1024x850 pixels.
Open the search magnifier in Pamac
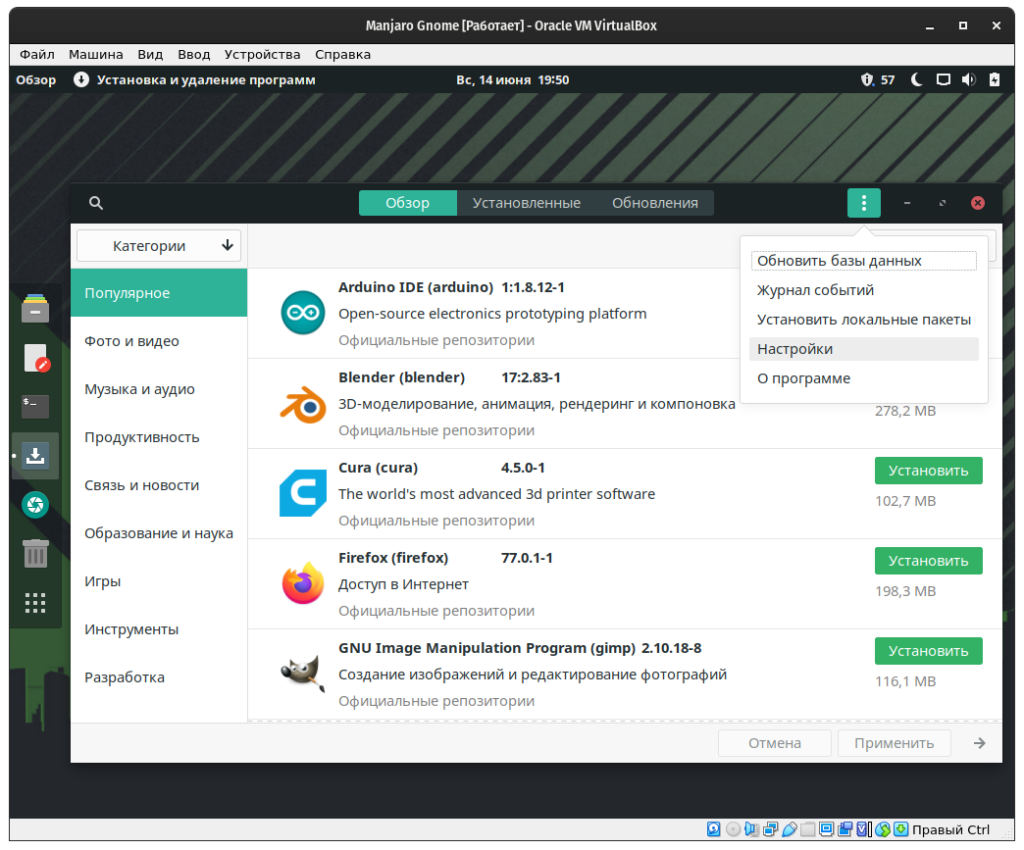[x=95, y=203]
